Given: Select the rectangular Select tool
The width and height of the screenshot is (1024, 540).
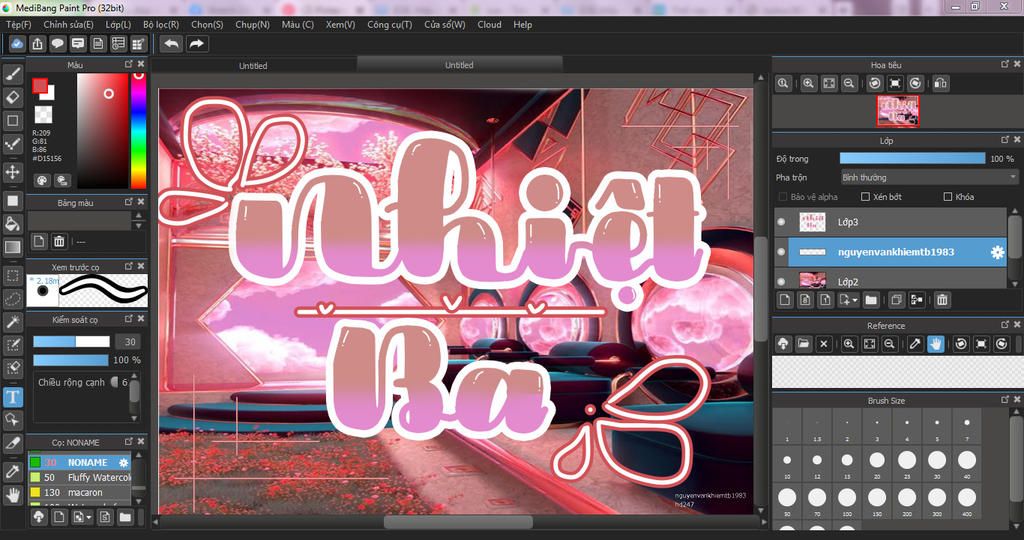Looking at the screenshot, I should 12,276.
